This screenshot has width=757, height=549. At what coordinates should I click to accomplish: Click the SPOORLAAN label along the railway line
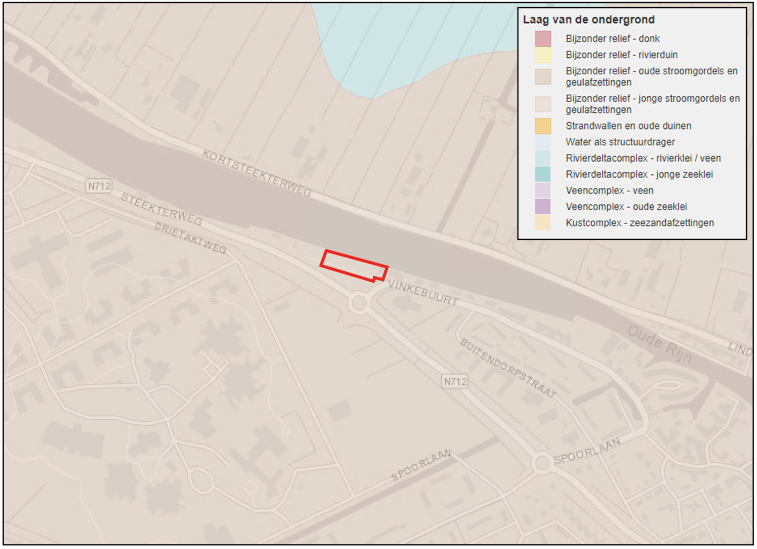click(421, 465)
